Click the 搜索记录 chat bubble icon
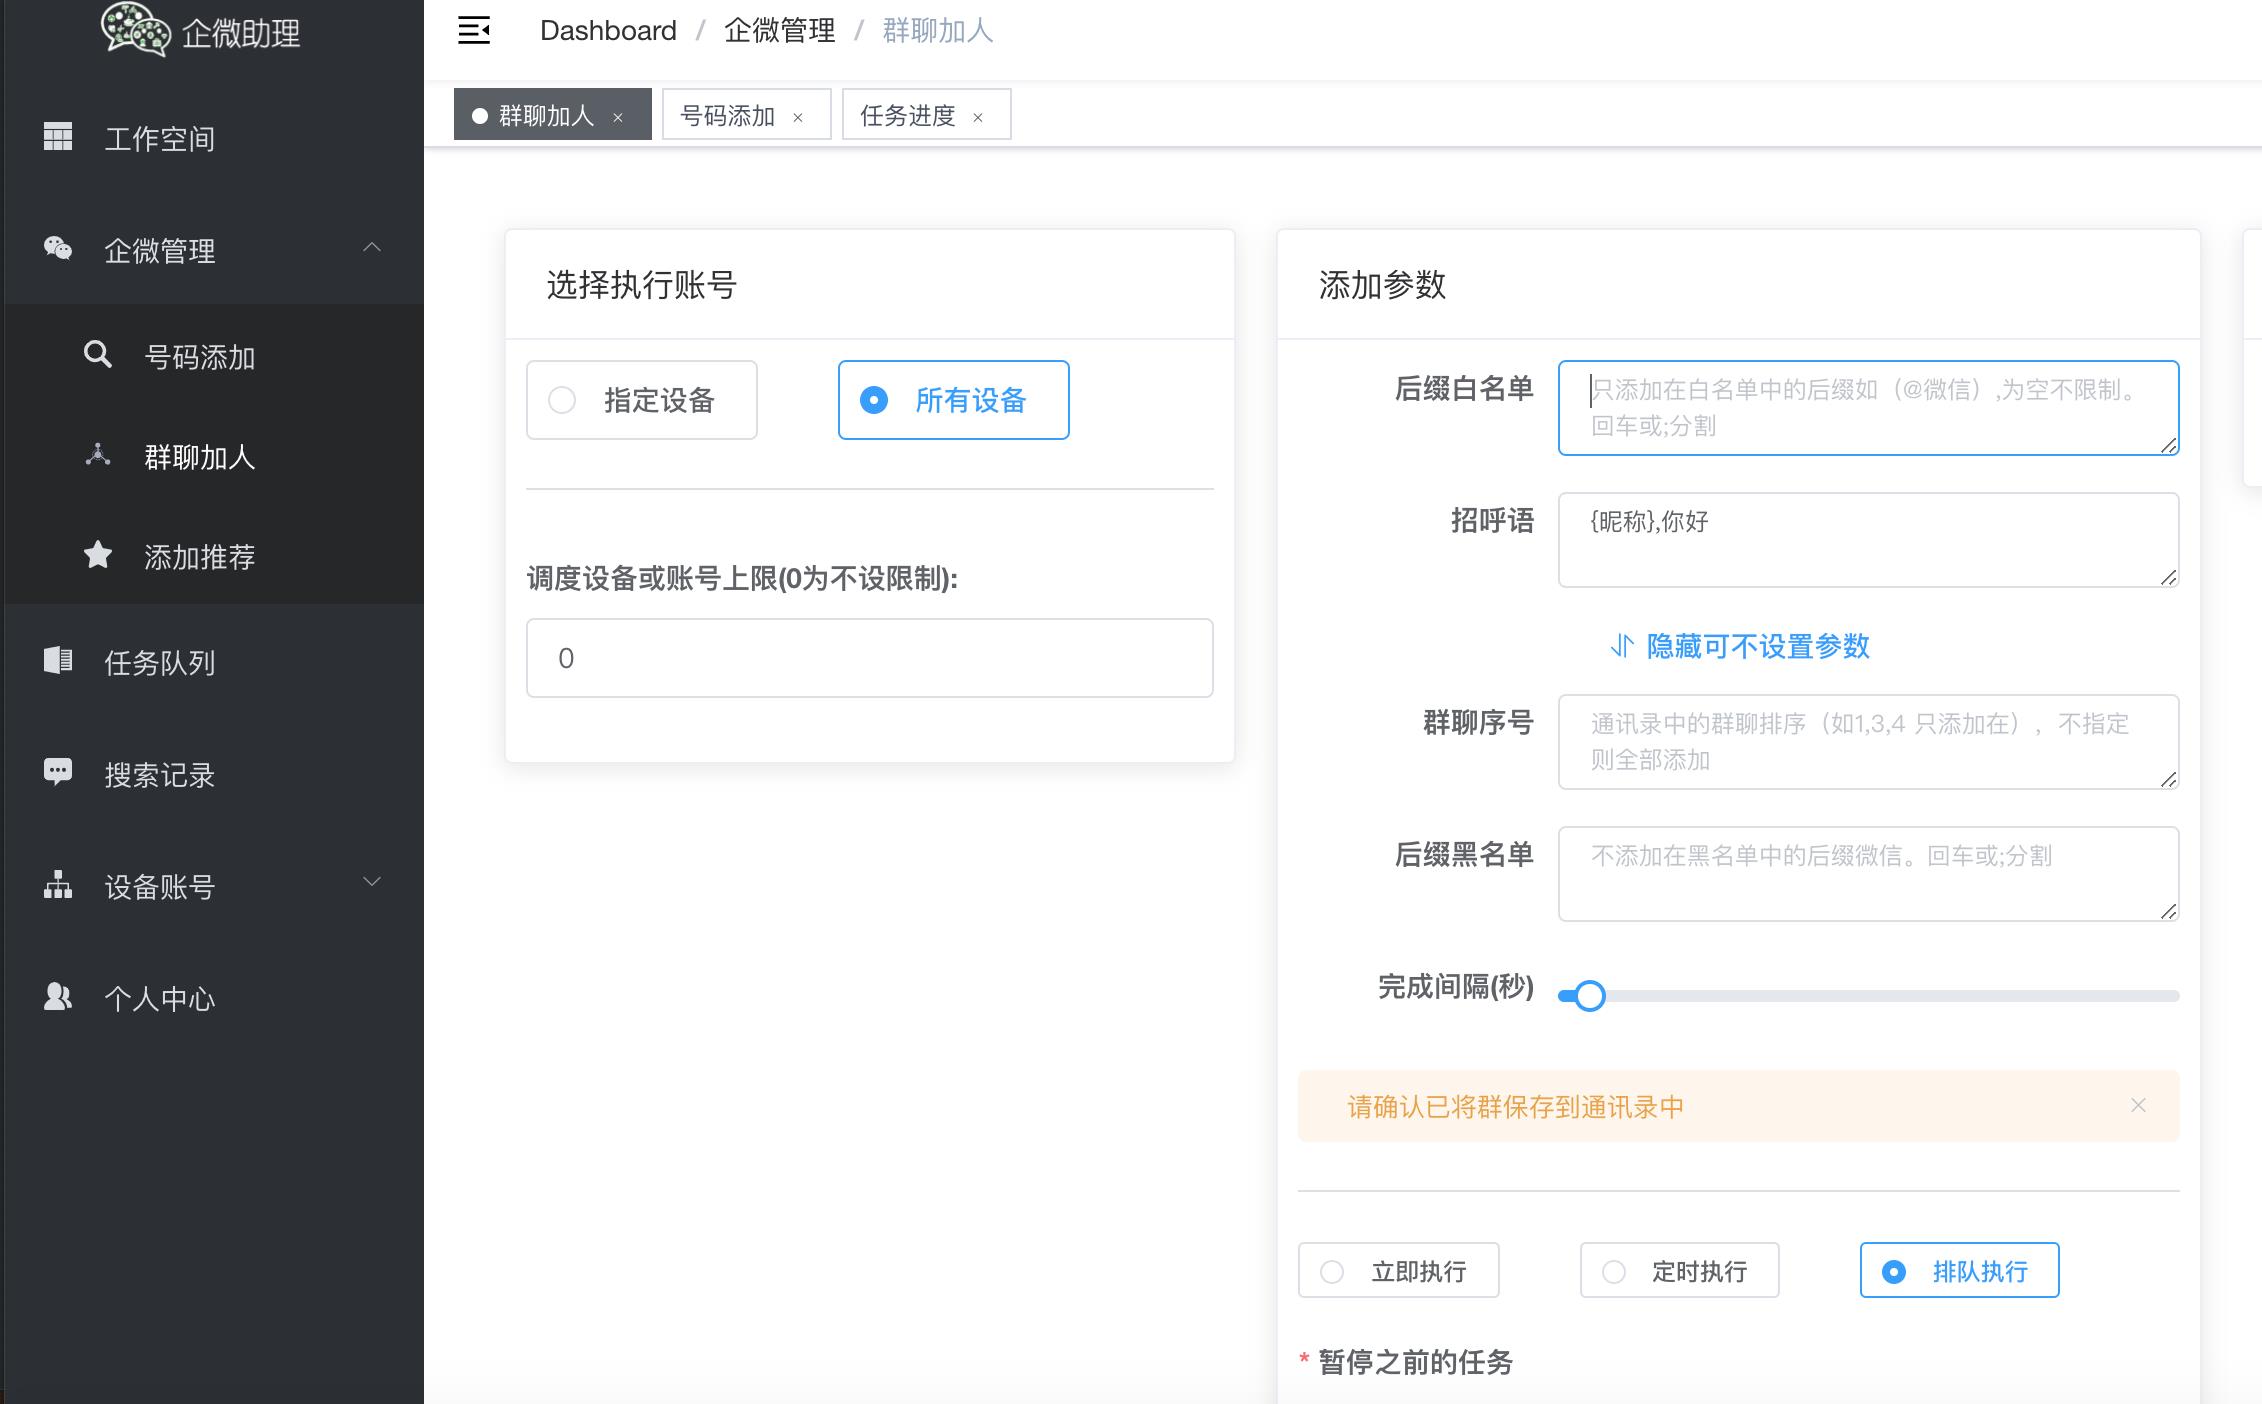This screenshot has height=1404, width=2262. (58, 772)
